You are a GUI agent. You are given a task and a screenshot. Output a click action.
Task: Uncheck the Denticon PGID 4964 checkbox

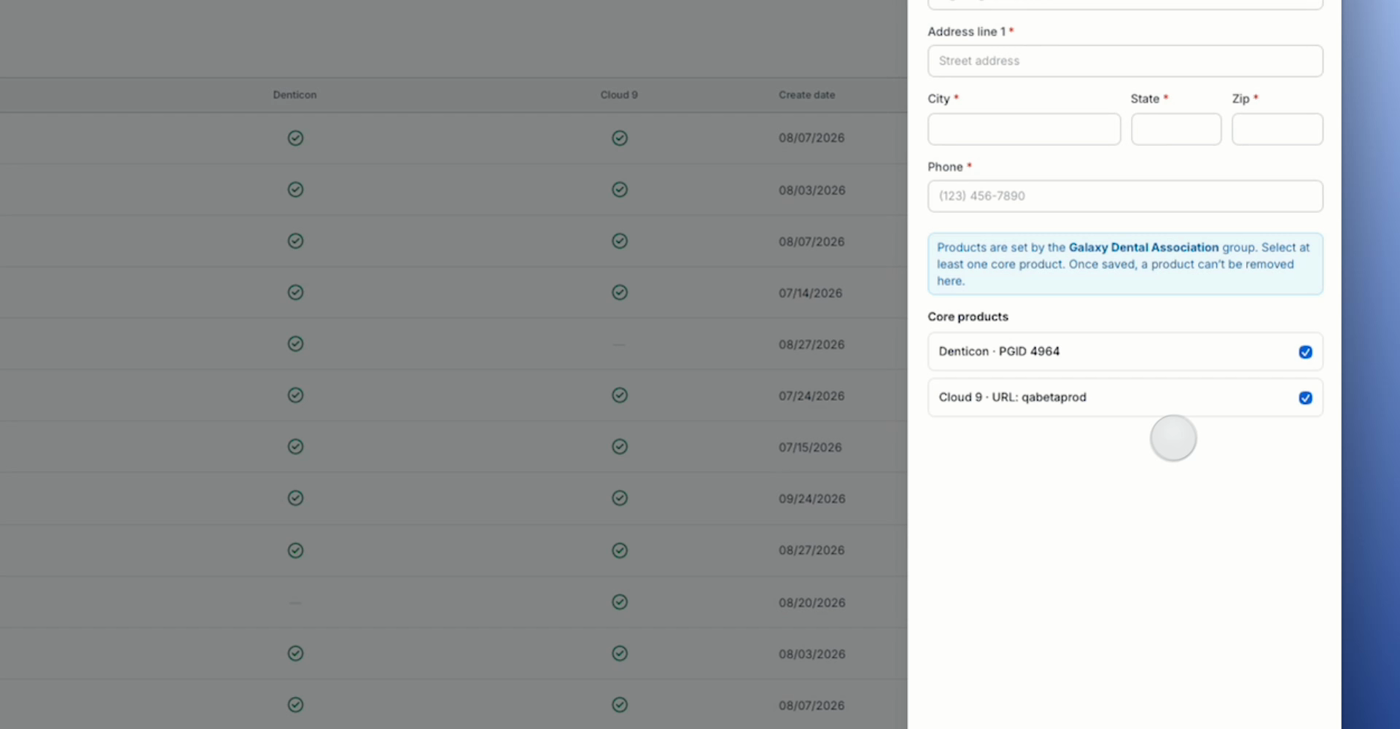tap(1305, 352)
